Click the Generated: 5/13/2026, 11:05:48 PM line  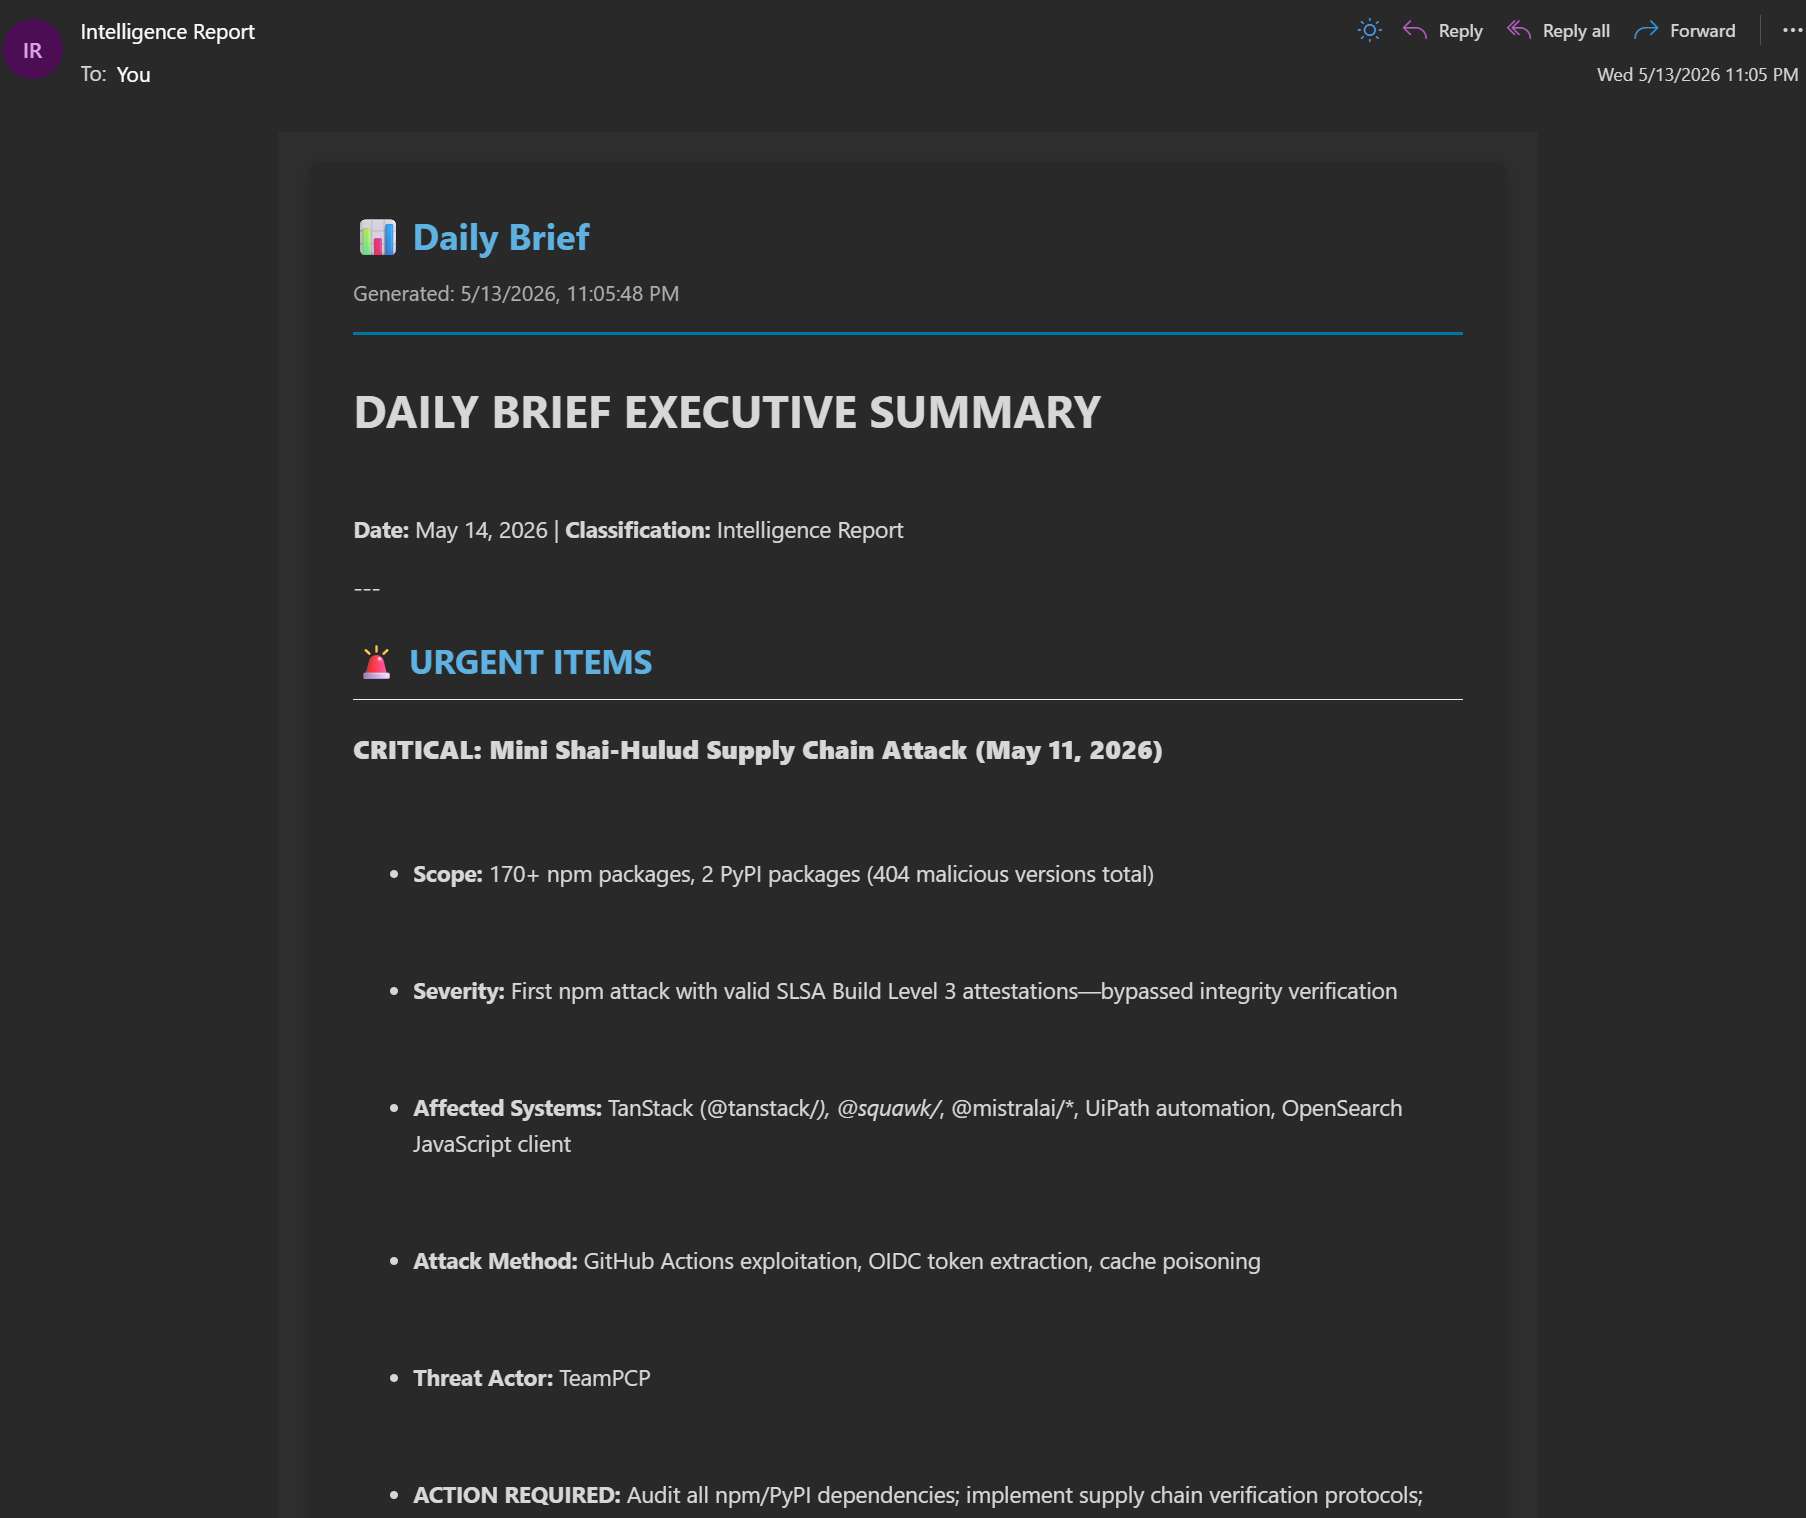point(516,294)
